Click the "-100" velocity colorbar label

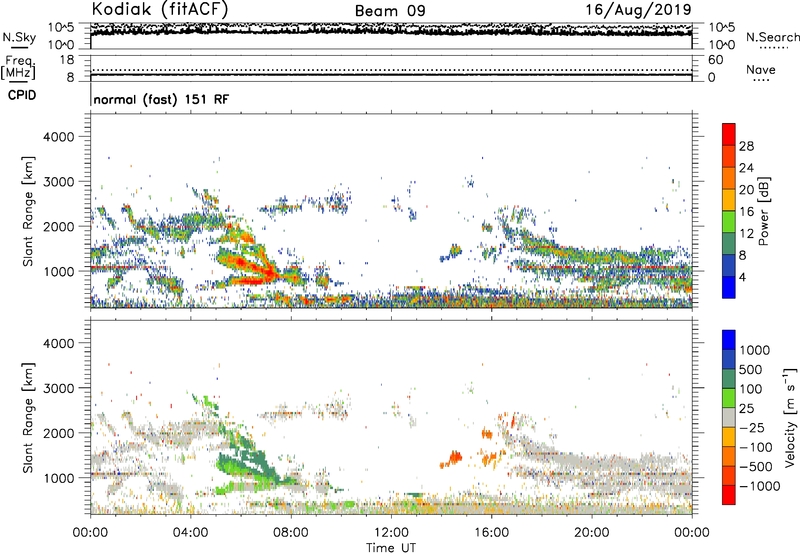(756, 447)
